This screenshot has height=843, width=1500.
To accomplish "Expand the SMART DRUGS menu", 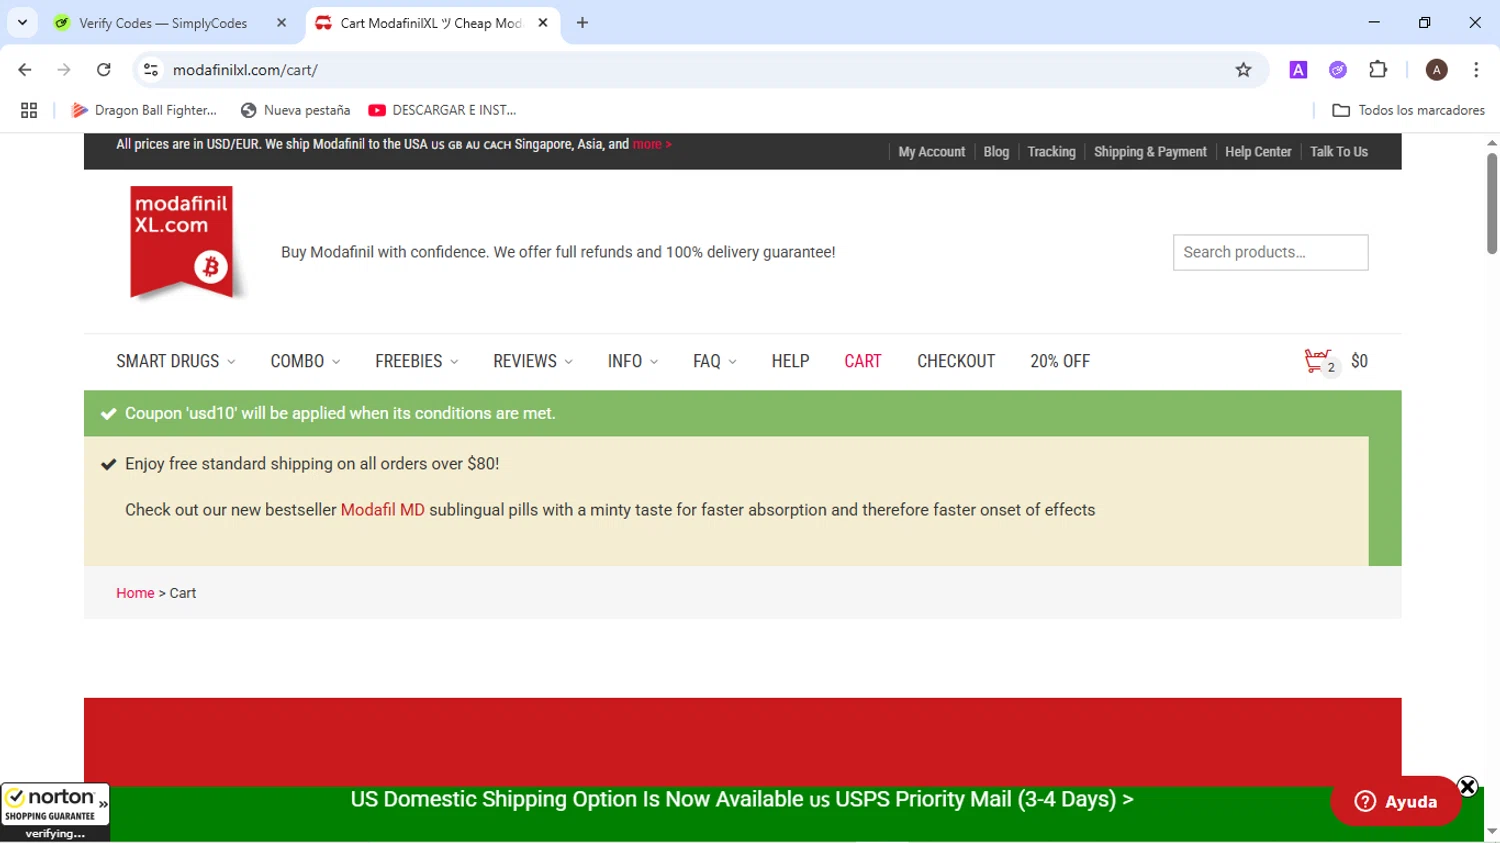I will point(176,361).
